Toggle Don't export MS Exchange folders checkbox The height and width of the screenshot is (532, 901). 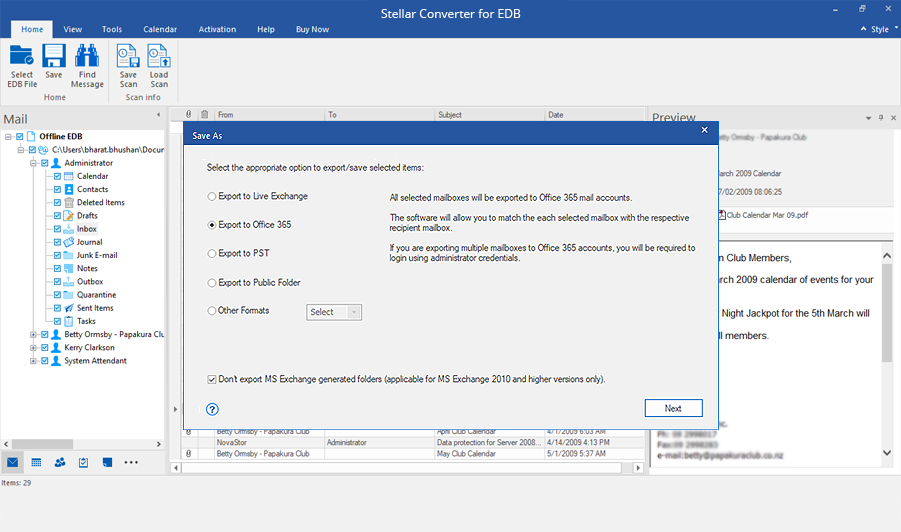pyautogui.click(x=212, y=380)
